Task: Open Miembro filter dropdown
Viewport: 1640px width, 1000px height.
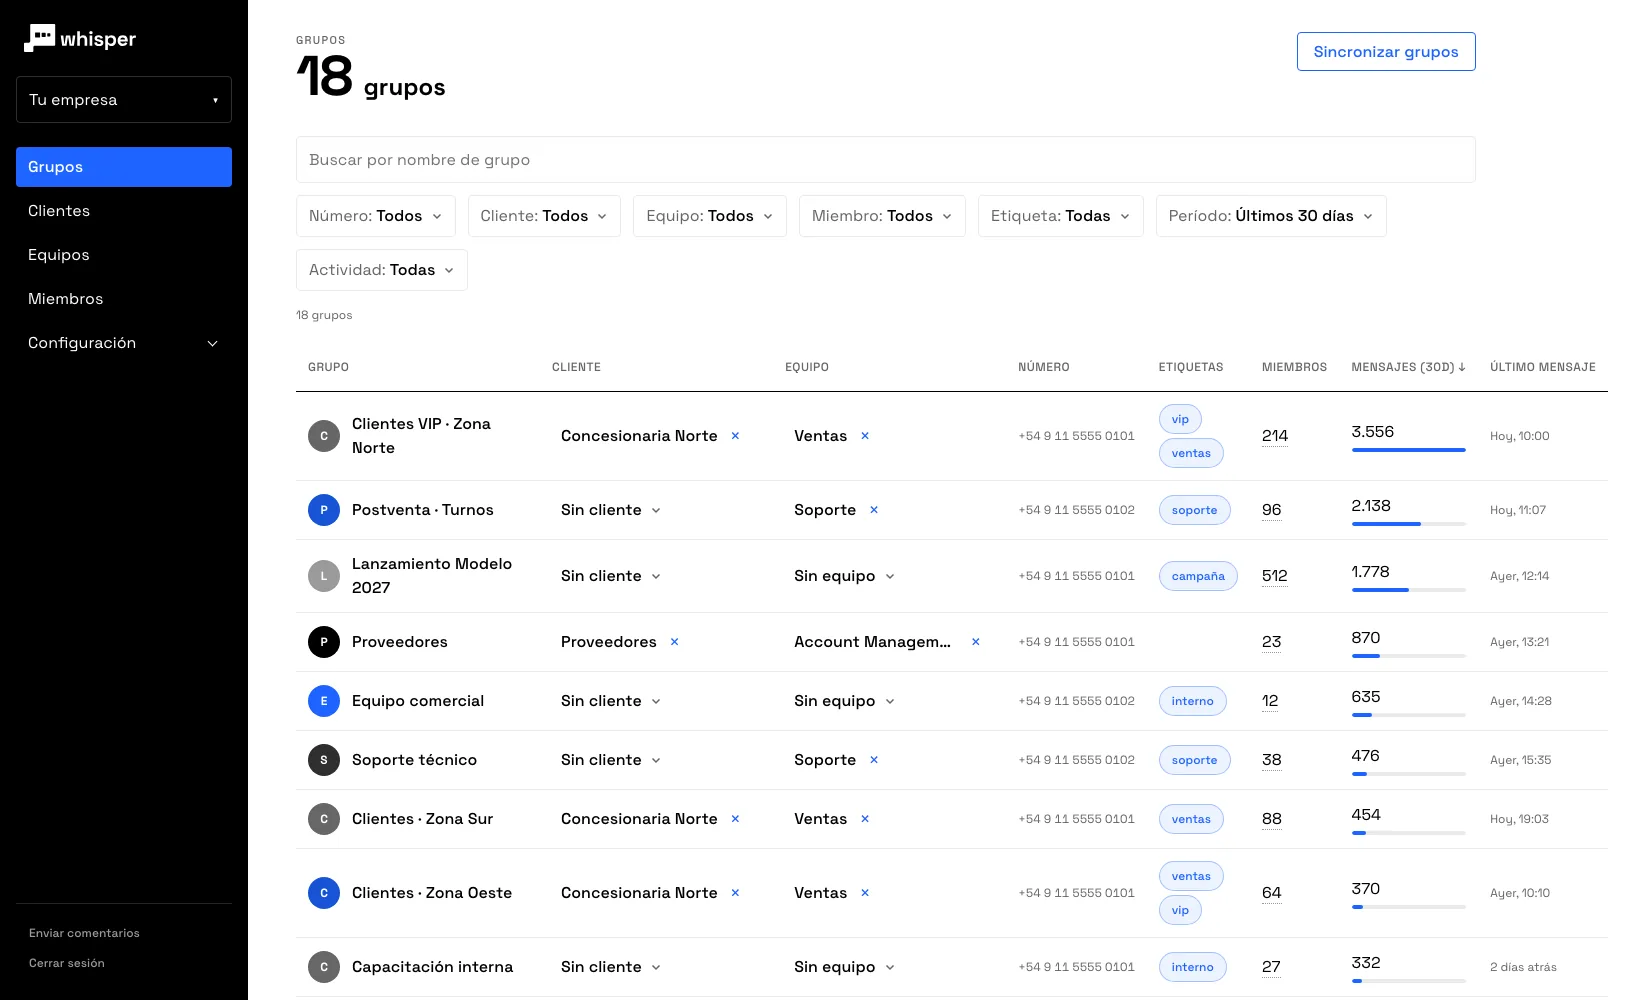Action: click(882, 216)
